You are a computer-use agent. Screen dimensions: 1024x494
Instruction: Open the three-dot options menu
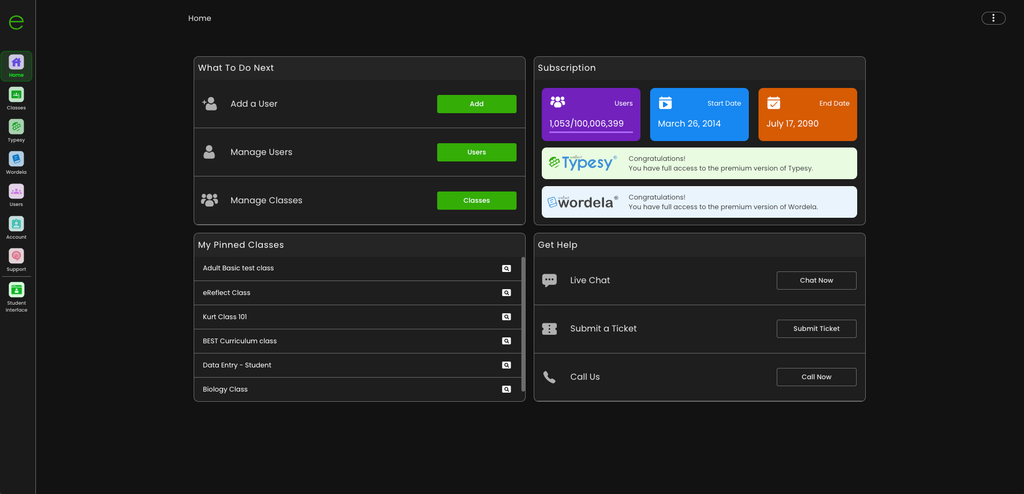pos(993,18)
